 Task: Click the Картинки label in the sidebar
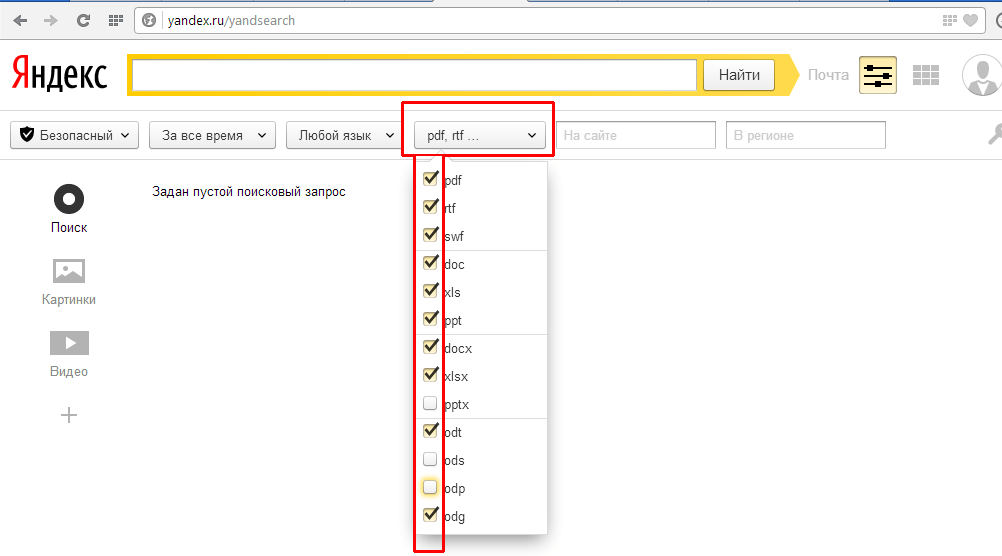69,299
